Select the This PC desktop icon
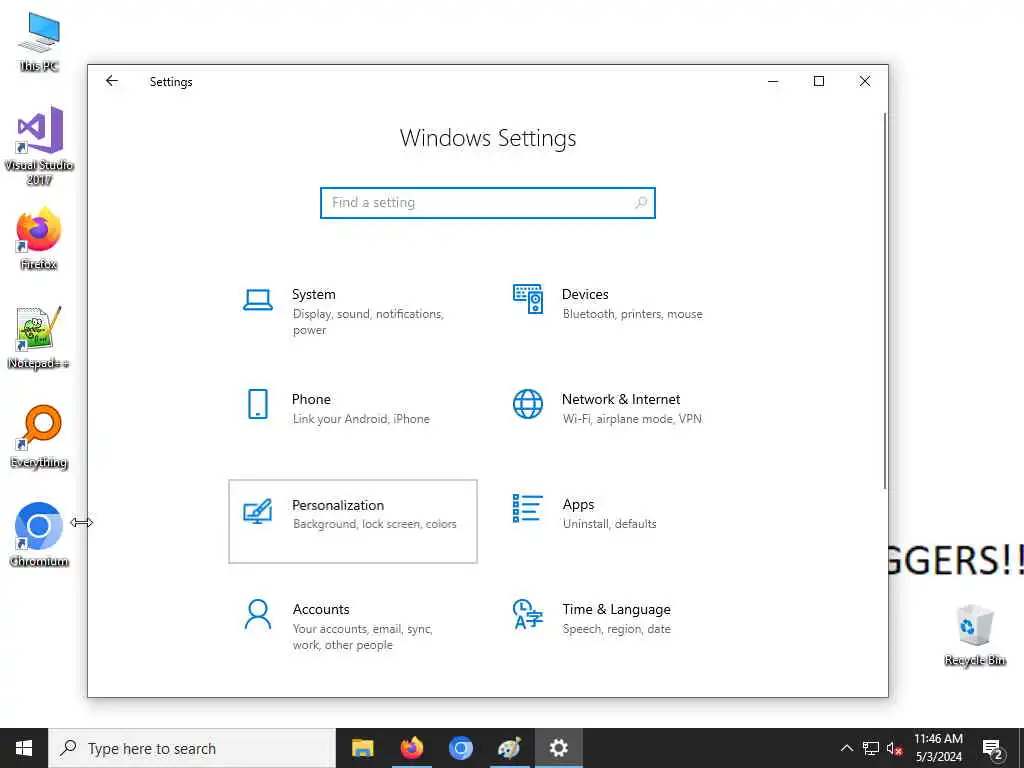The height and width of the screenshot is (768, 1024). click(39, 41)
